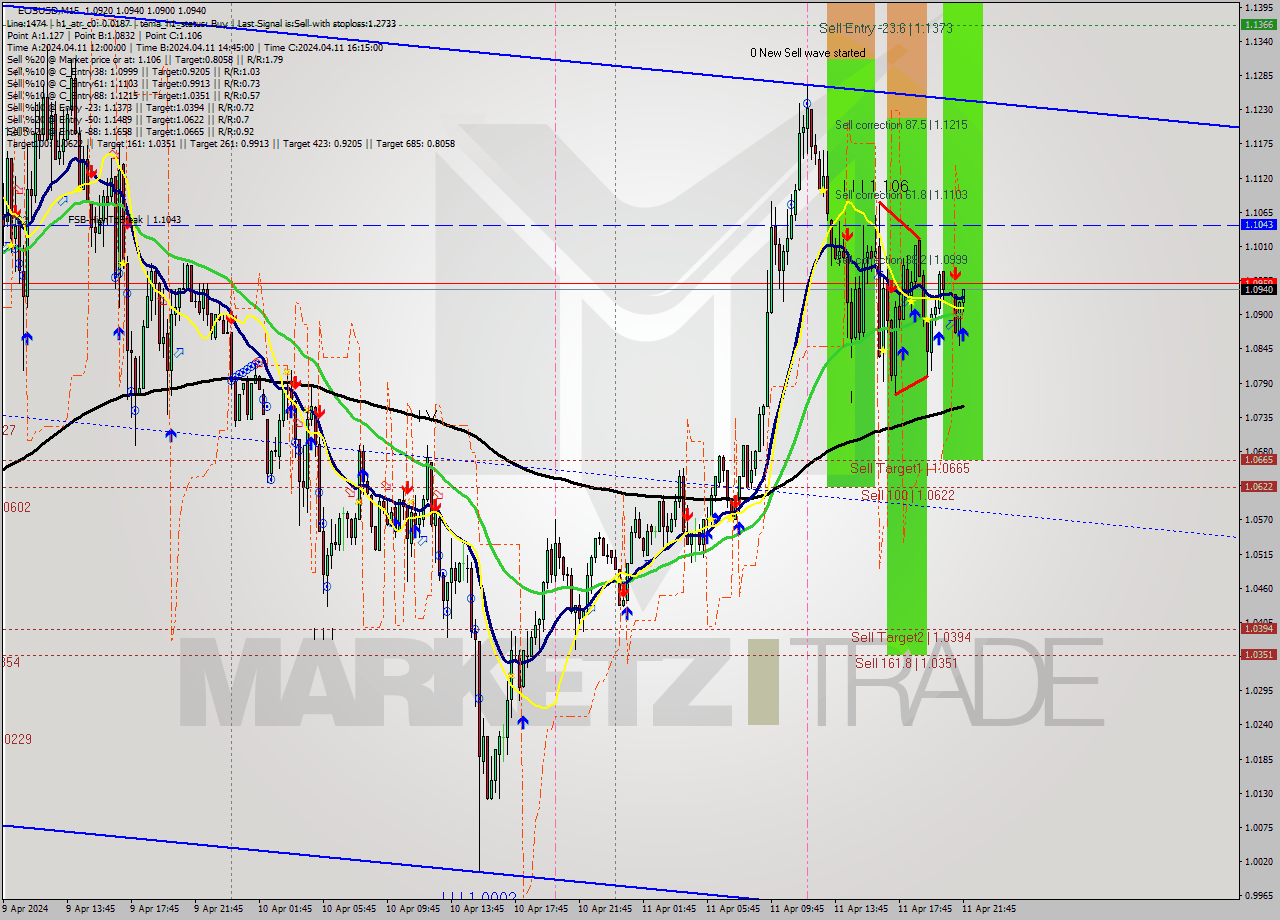Screen dimensions: 1280x920
Task: Click the 'Sell 100 | 1.0622' label
Action: pyautogui.click(x=907, y=495)
